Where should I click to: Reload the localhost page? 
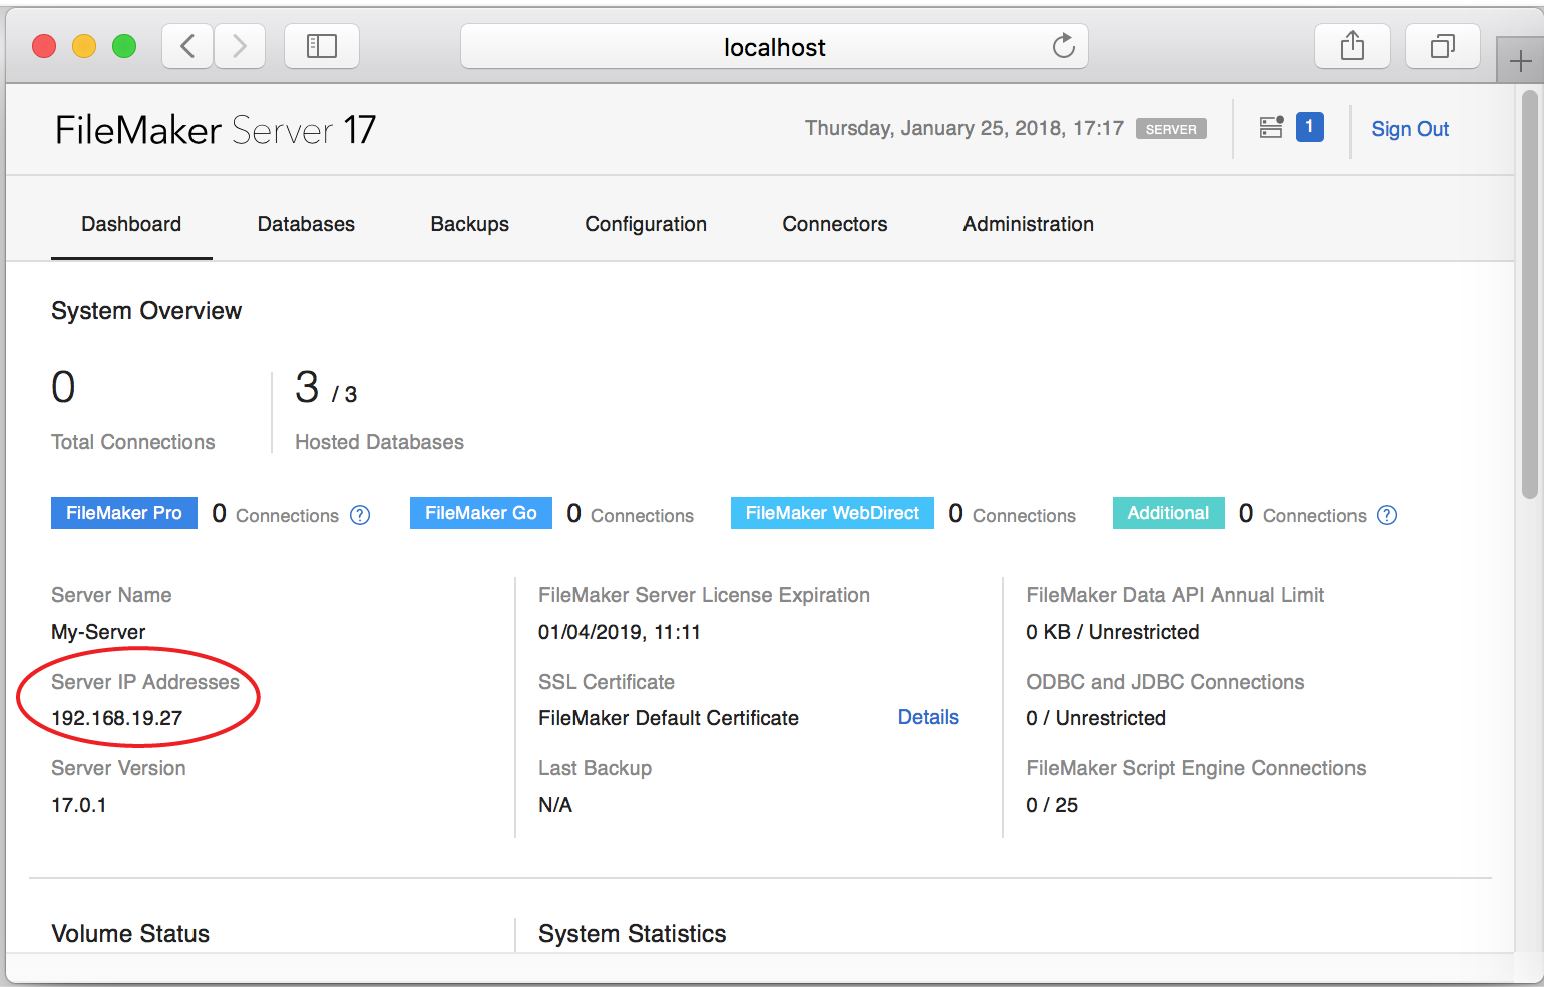click(1062, 46)
